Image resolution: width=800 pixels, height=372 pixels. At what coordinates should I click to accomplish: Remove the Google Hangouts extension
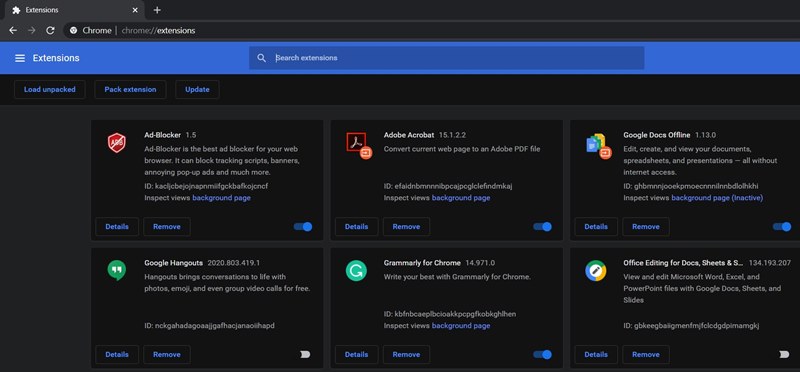[x=167, y=354]
